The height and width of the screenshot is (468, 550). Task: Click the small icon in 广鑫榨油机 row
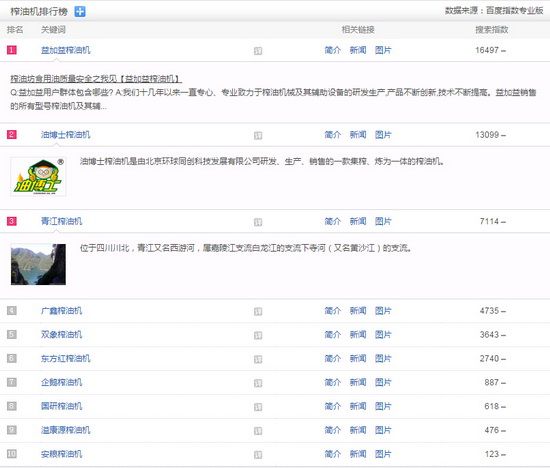pos(258,312)
